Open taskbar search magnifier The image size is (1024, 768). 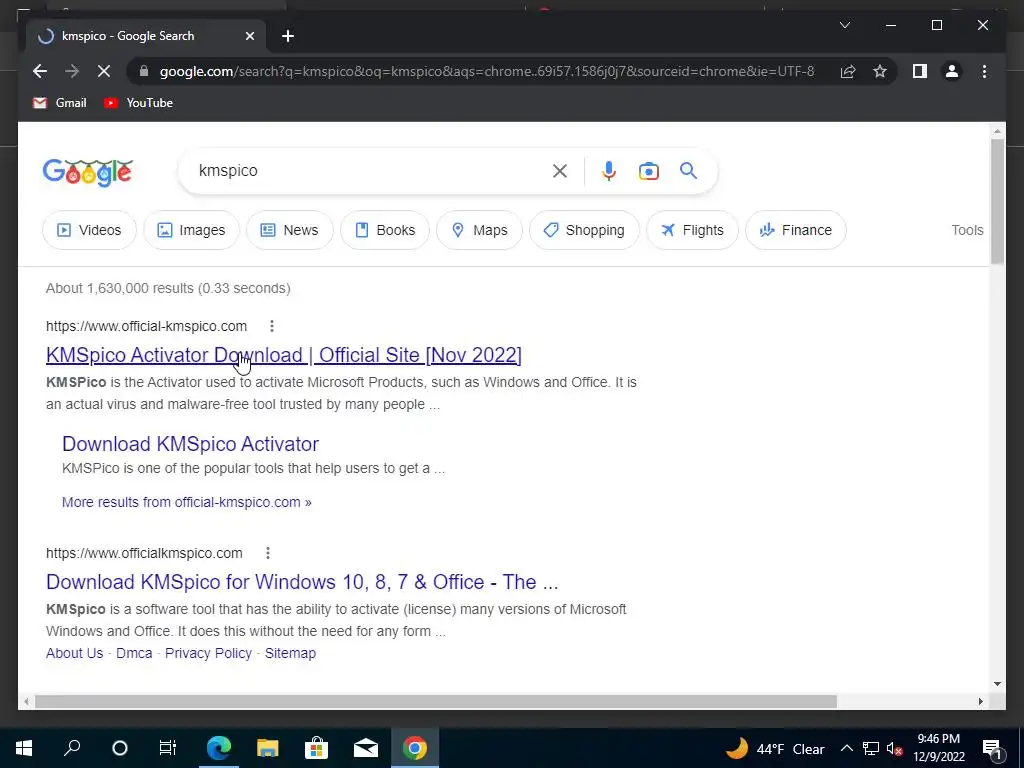72,748
